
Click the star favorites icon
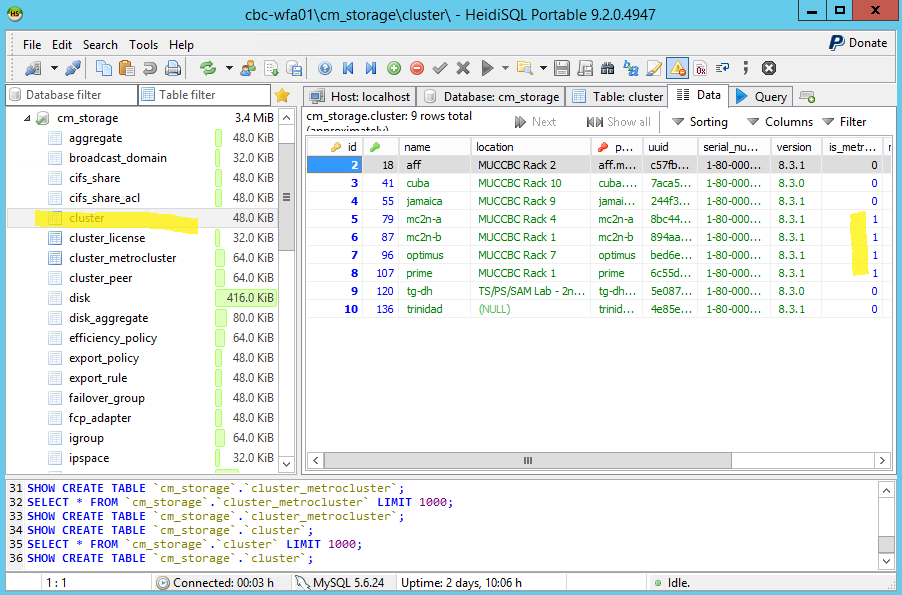283,95
